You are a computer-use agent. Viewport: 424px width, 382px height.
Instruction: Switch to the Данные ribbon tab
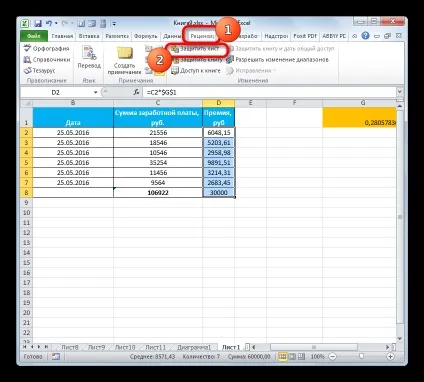(172, 36)
